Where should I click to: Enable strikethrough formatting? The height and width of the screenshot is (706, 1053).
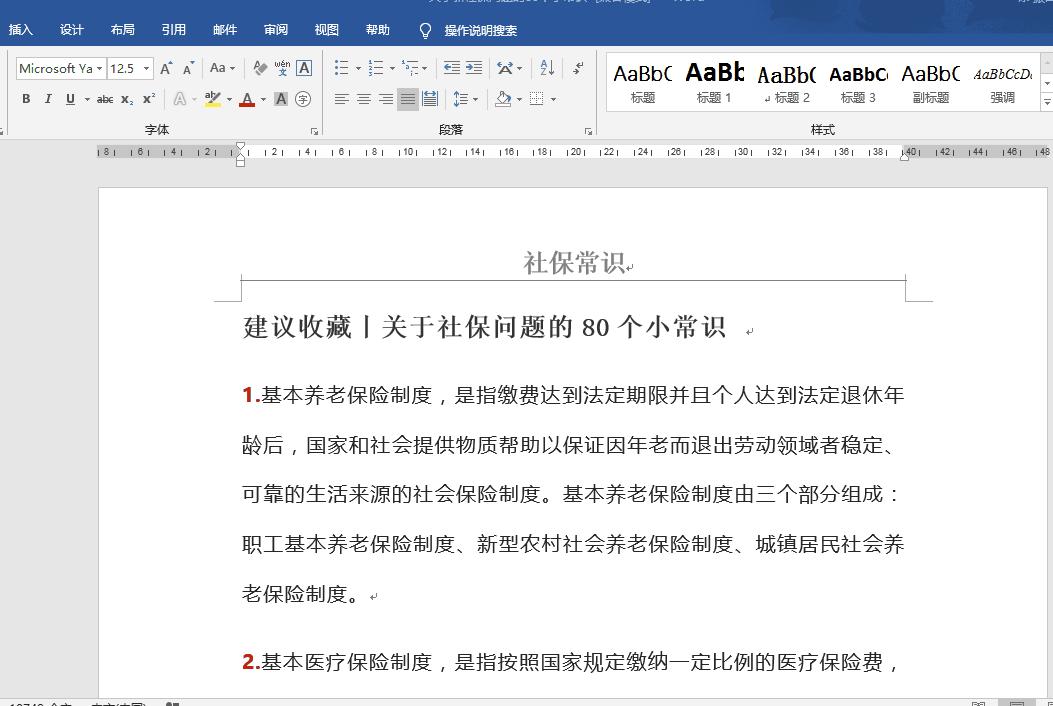[105, 98]
